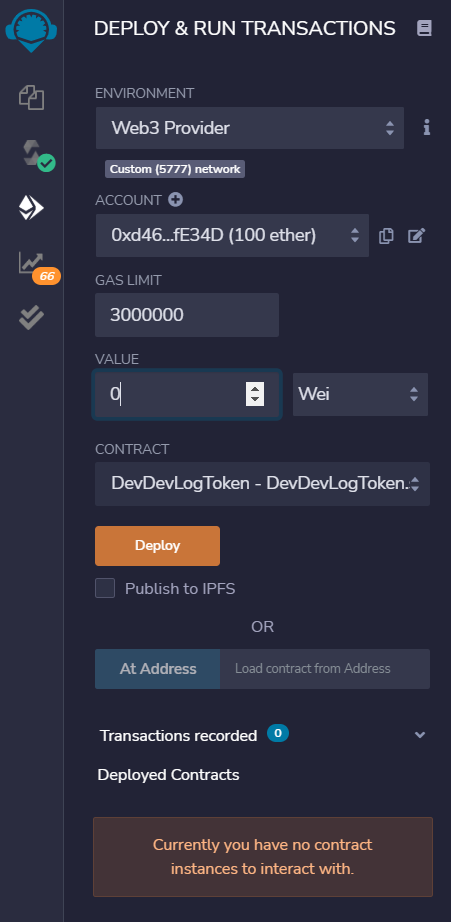Click the DEPLOY & RUN TRANSACTIONS title

[245, 28]
